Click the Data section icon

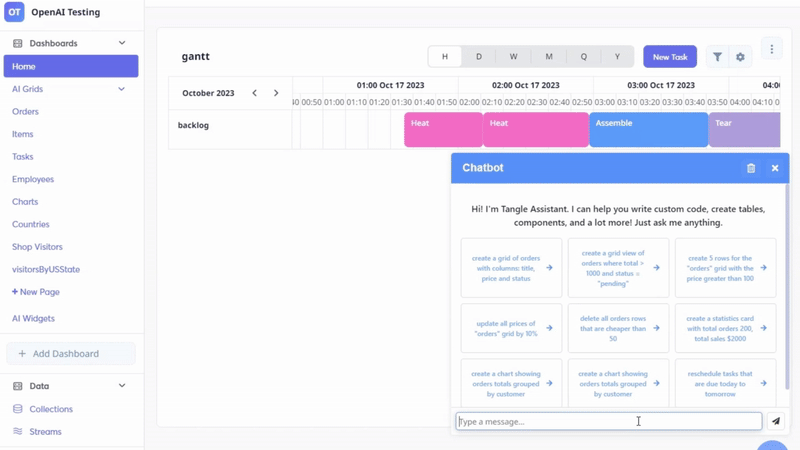tap(18, 386)
